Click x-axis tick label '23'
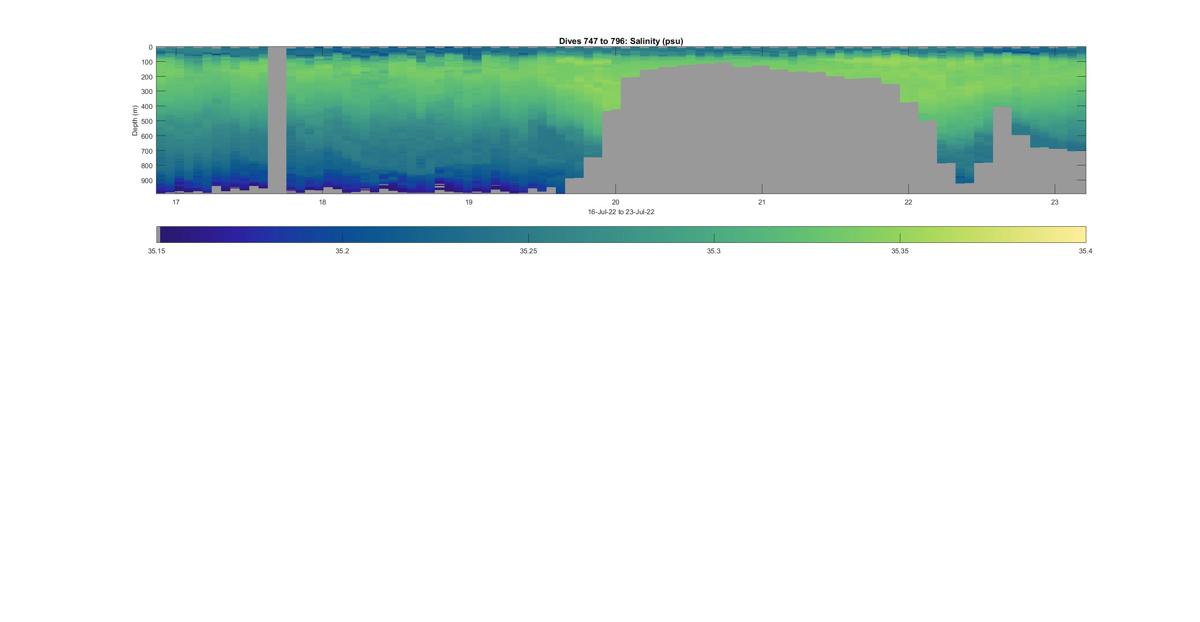 [1054, 202]
